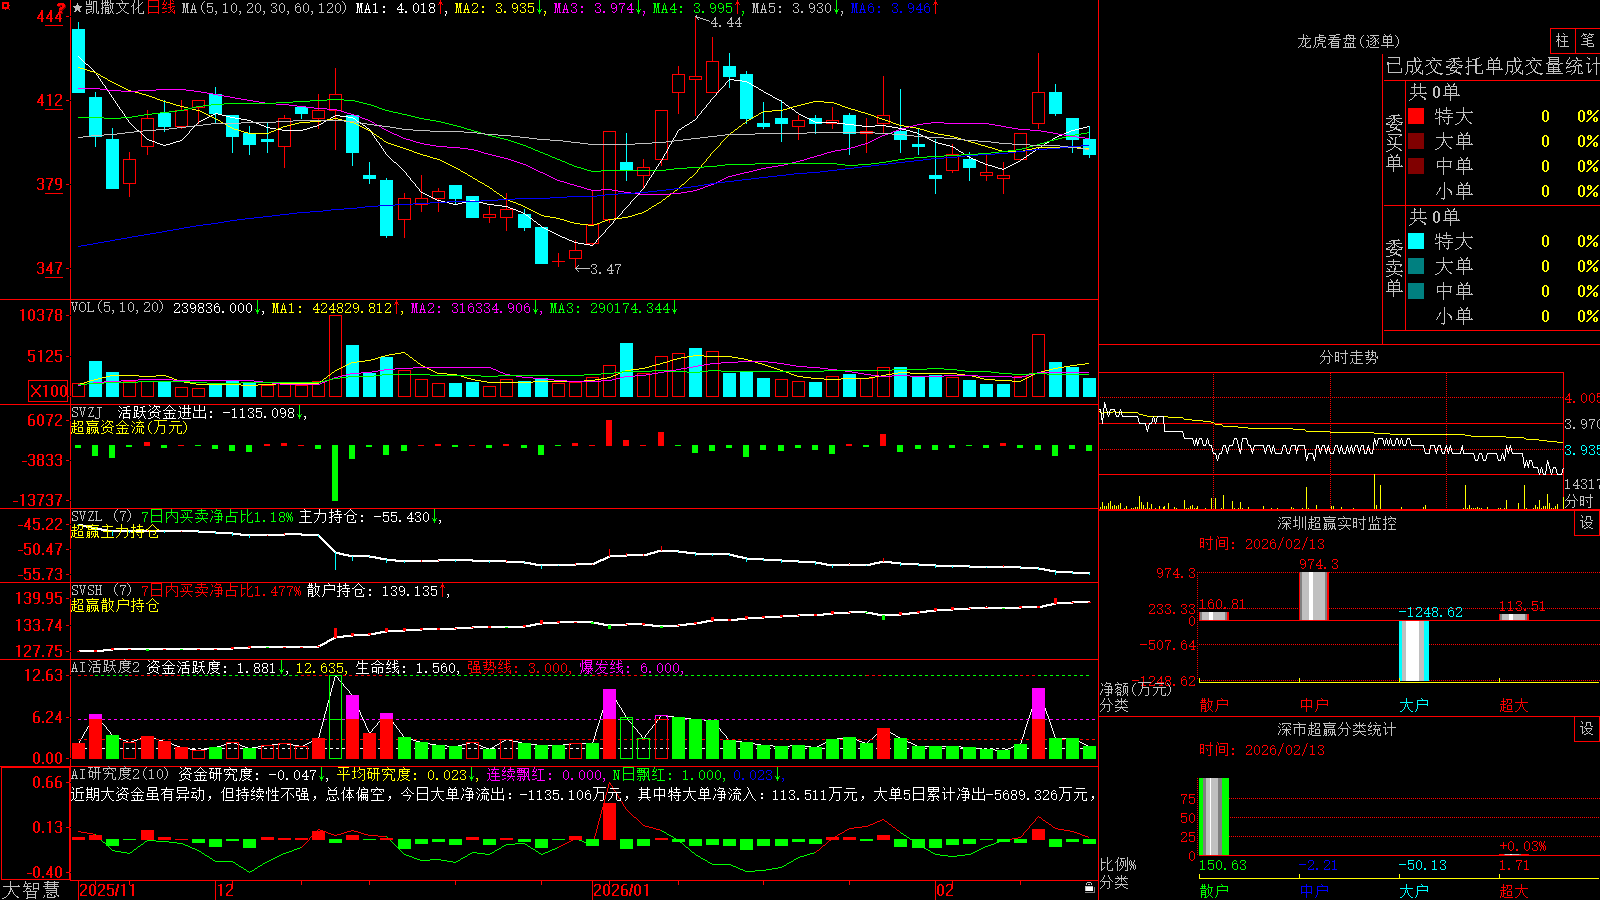Click the 4.44 high price annotation
This screenshot has width=1600, height=900.
pos(726,23)
